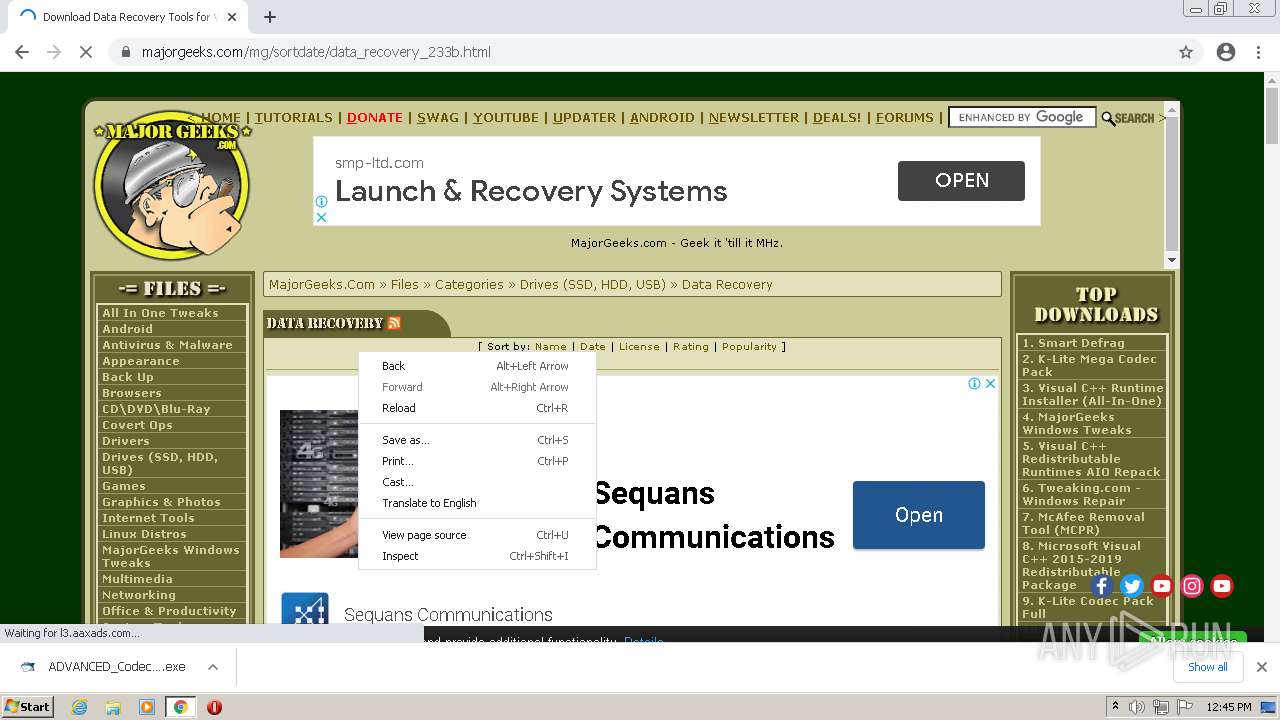This screenshot has height=720, width=1280.
Task: Choose Inspect from the context menu
Action: tap(477, 556)
